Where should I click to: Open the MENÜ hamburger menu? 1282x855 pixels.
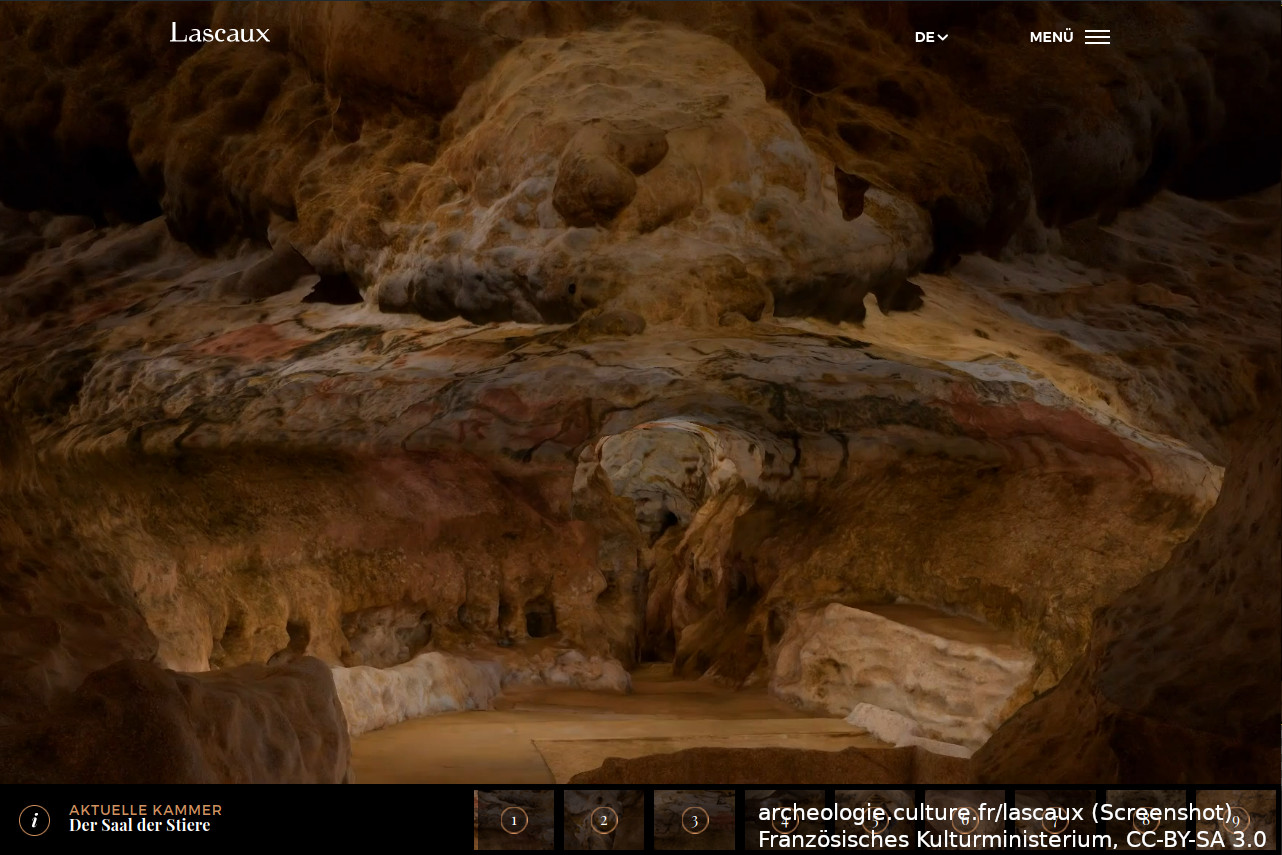pyautogui.click(x=1070, y=37)
